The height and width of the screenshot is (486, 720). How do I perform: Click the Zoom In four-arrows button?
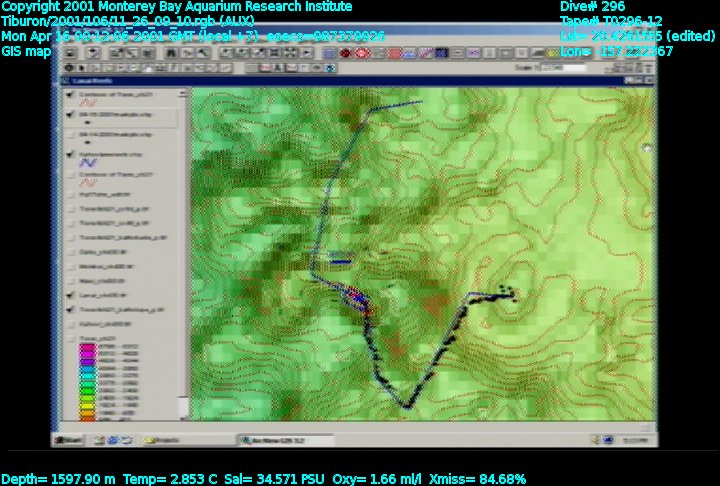[x=275, y=53]
